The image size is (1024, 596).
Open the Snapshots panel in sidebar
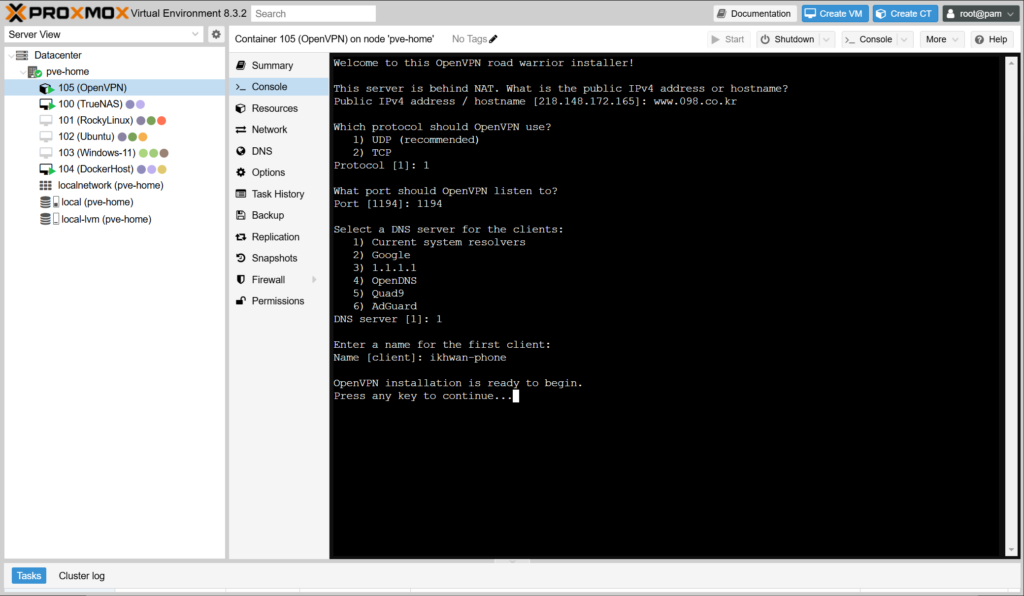click(274, 258)
